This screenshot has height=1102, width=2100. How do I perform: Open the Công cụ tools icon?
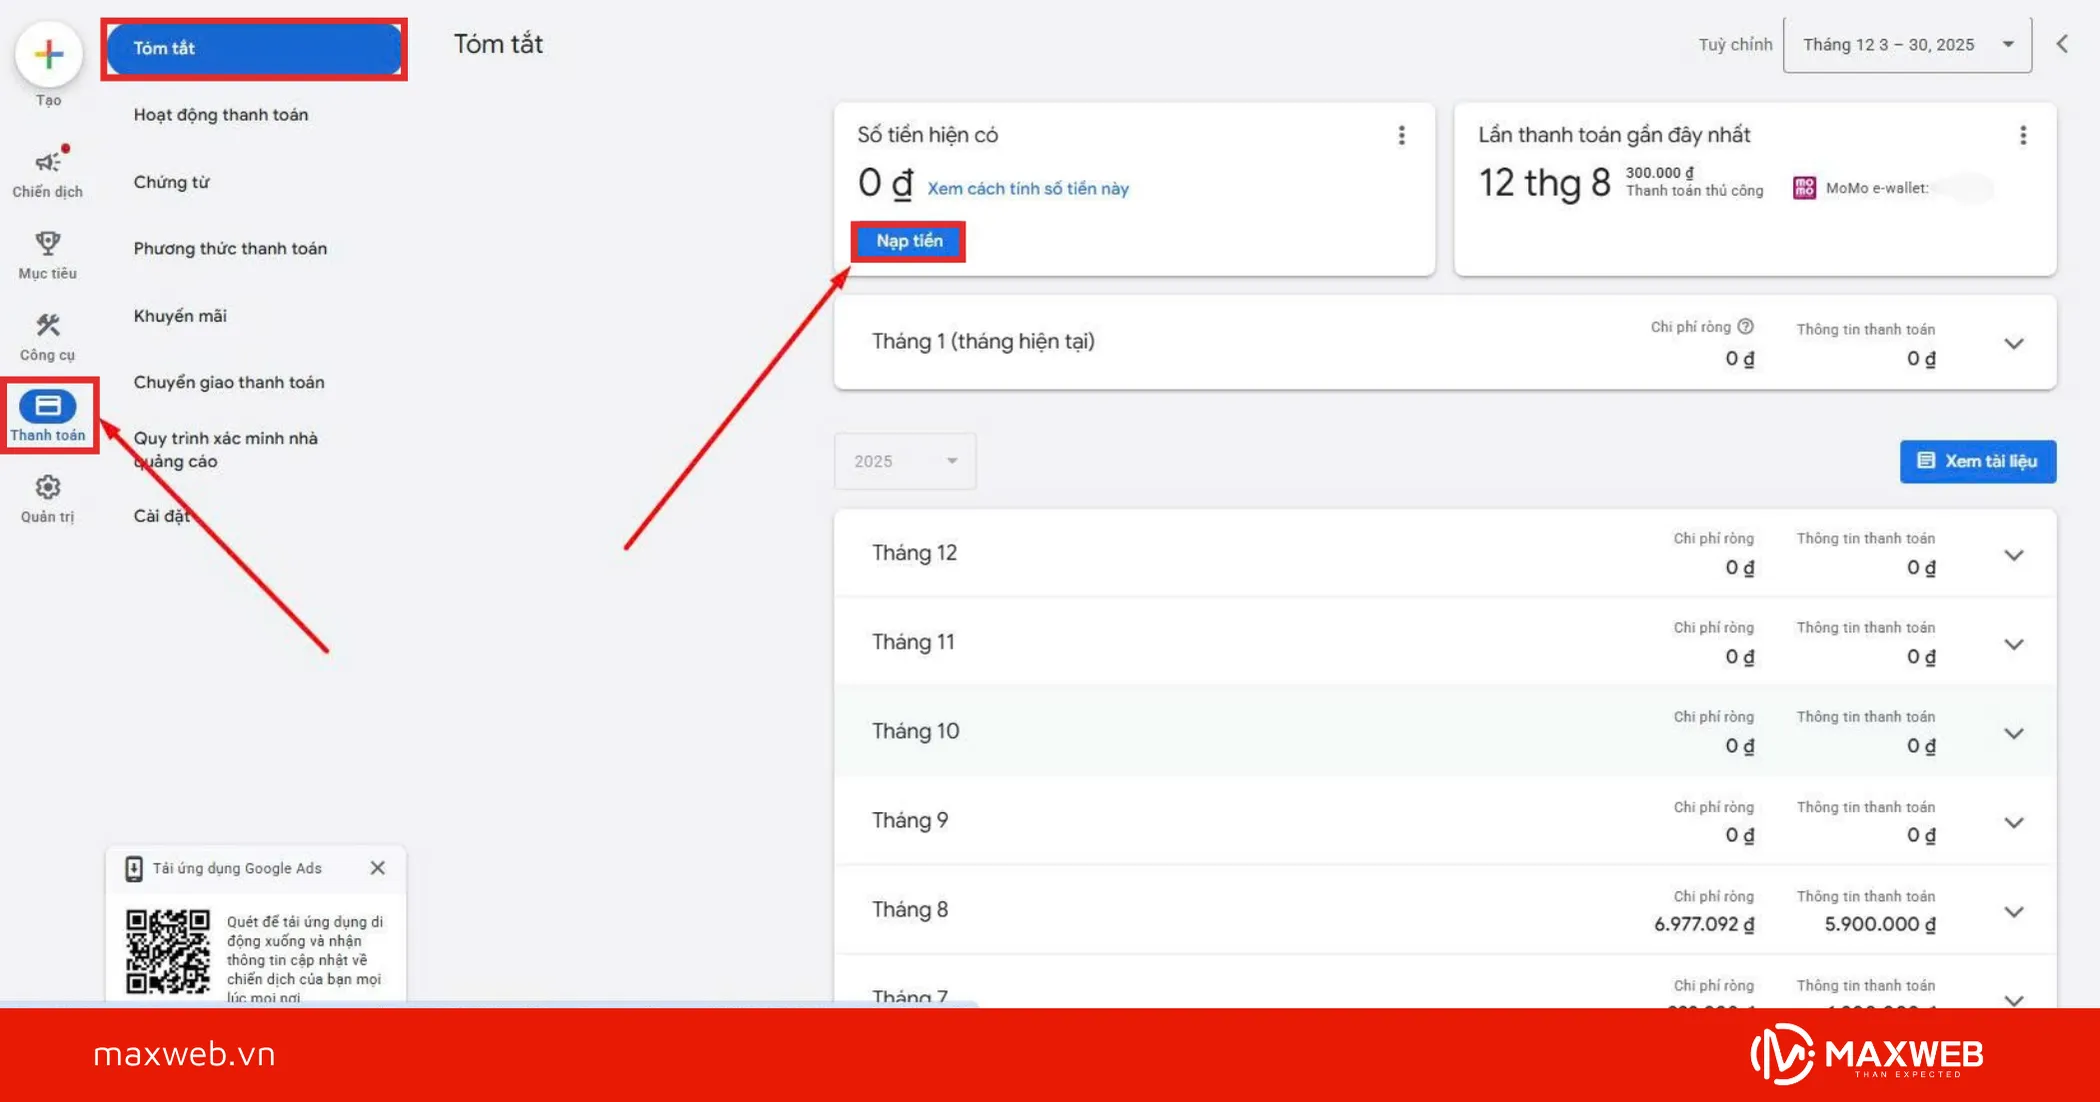(x=47, y=324)
